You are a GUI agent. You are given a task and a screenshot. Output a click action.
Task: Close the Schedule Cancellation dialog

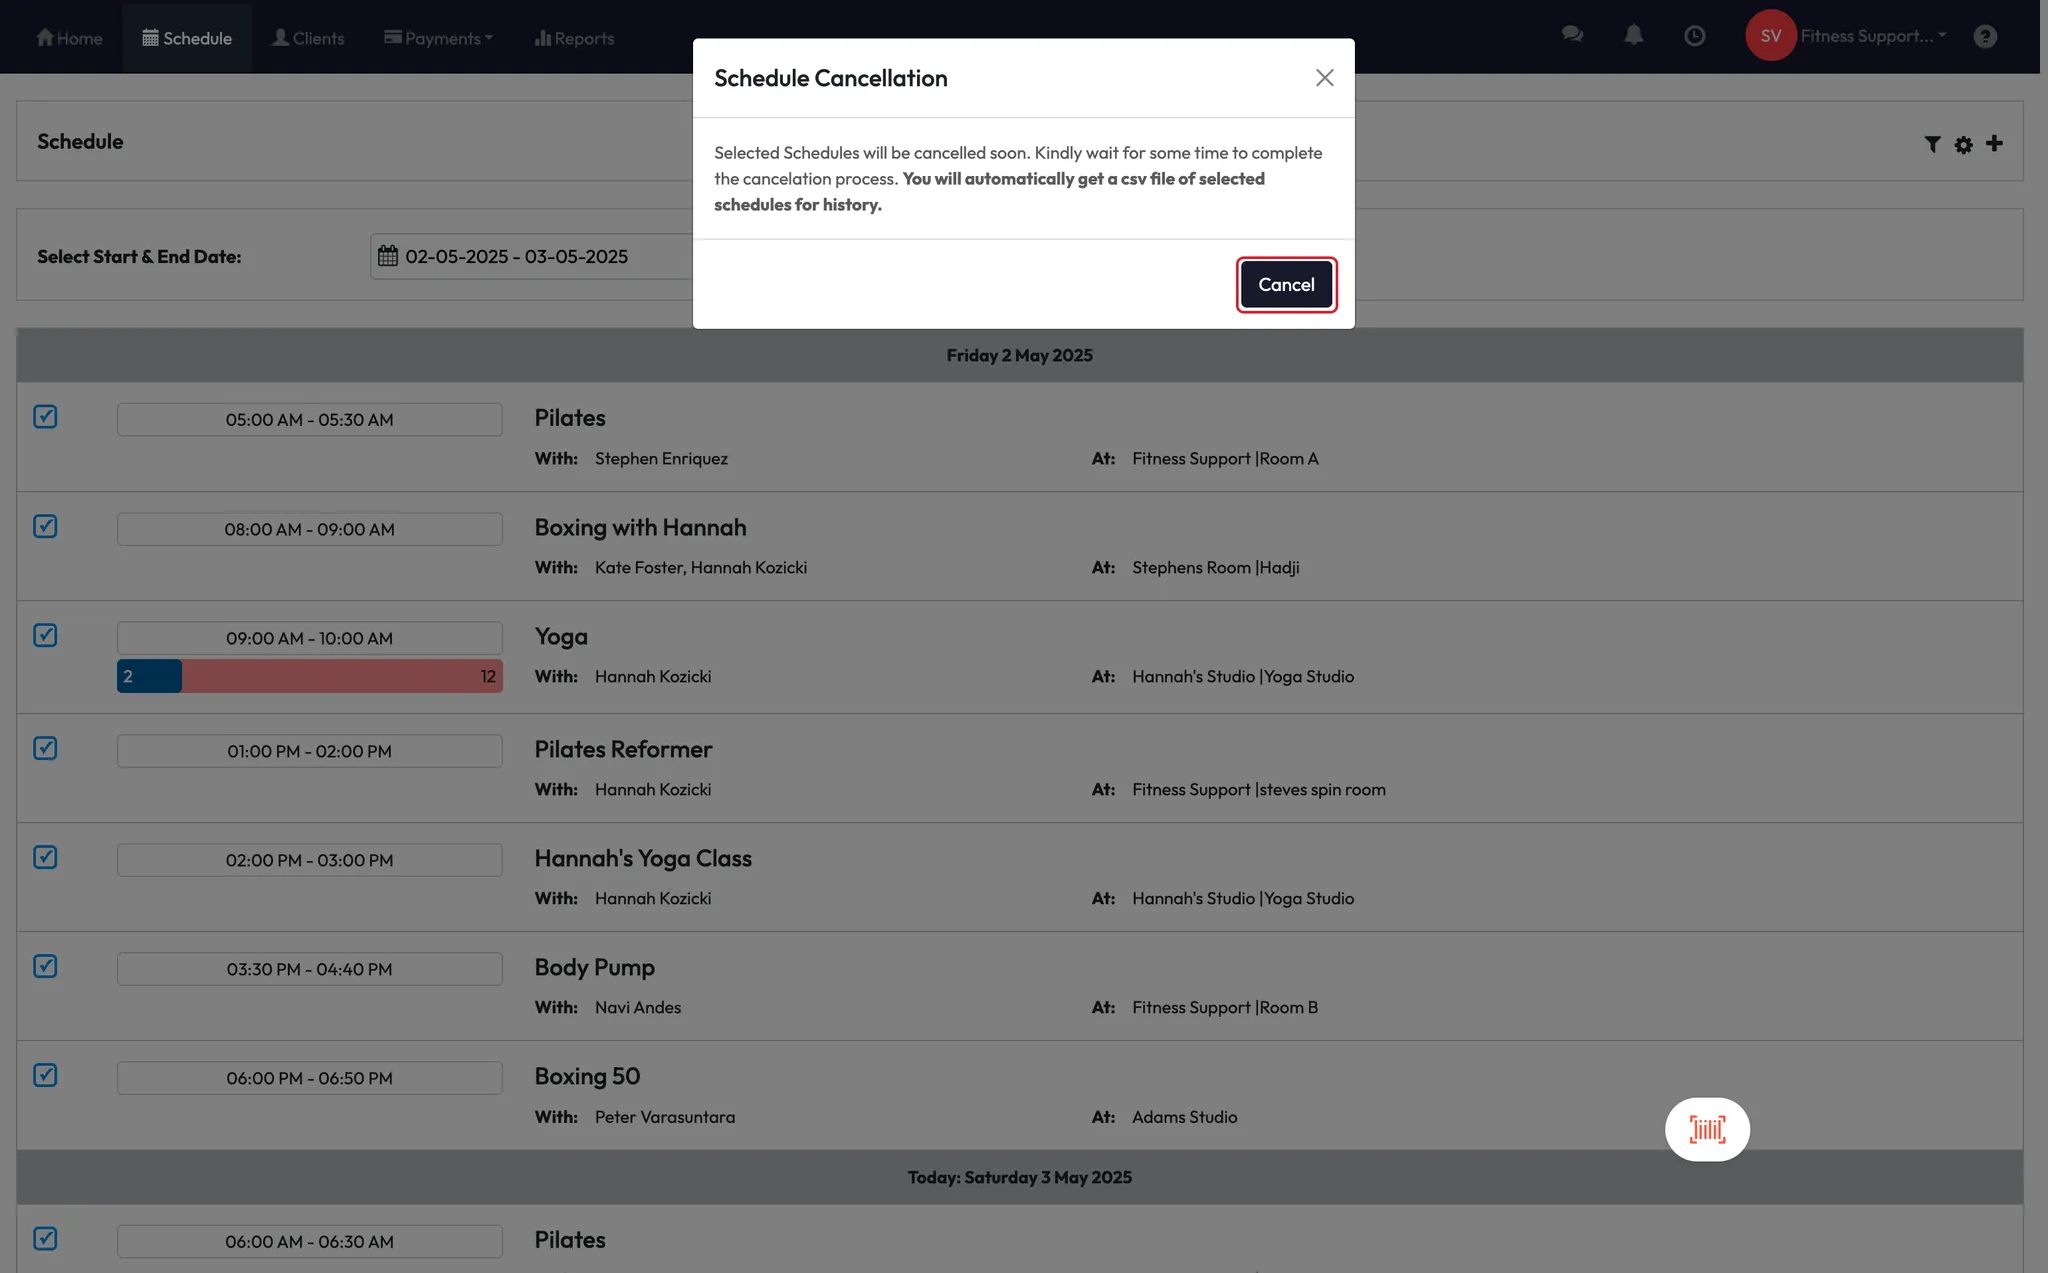1324,78
